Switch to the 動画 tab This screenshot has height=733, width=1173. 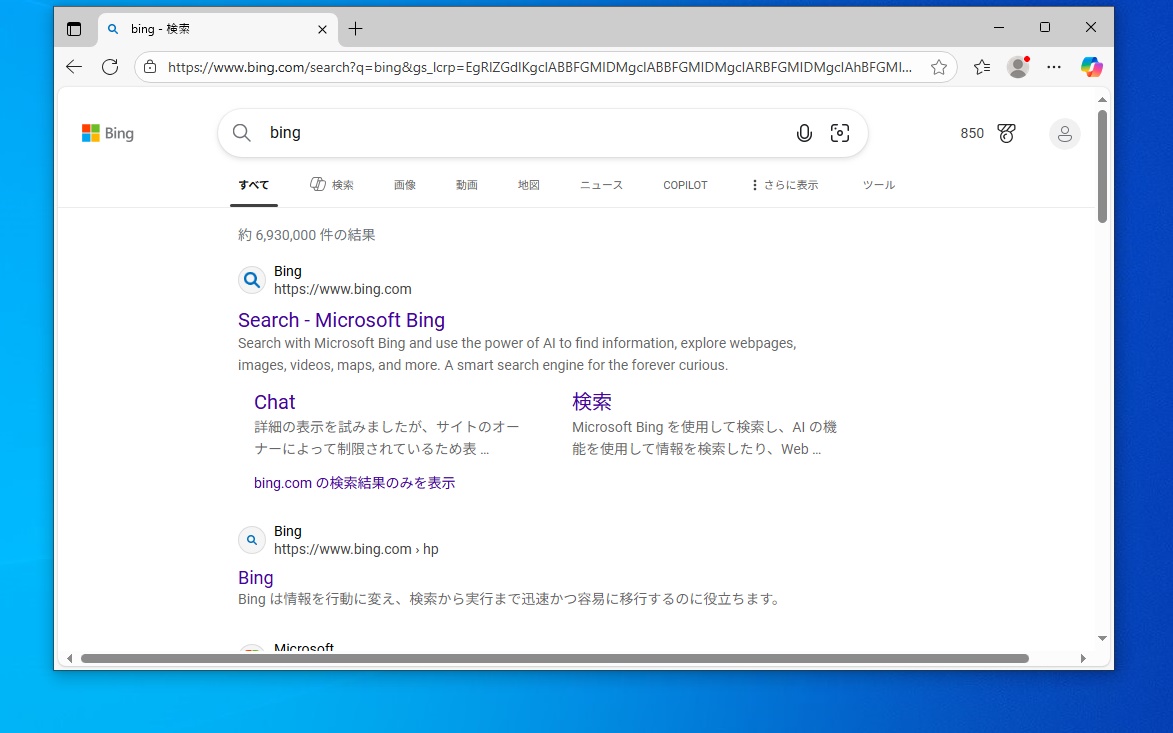tap(467, 185)
